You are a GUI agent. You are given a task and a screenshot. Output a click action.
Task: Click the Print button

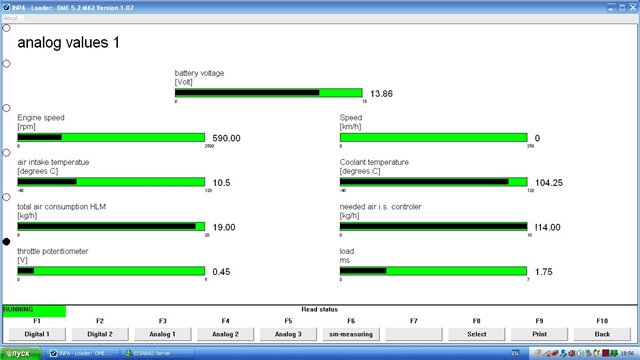point(540,334)
